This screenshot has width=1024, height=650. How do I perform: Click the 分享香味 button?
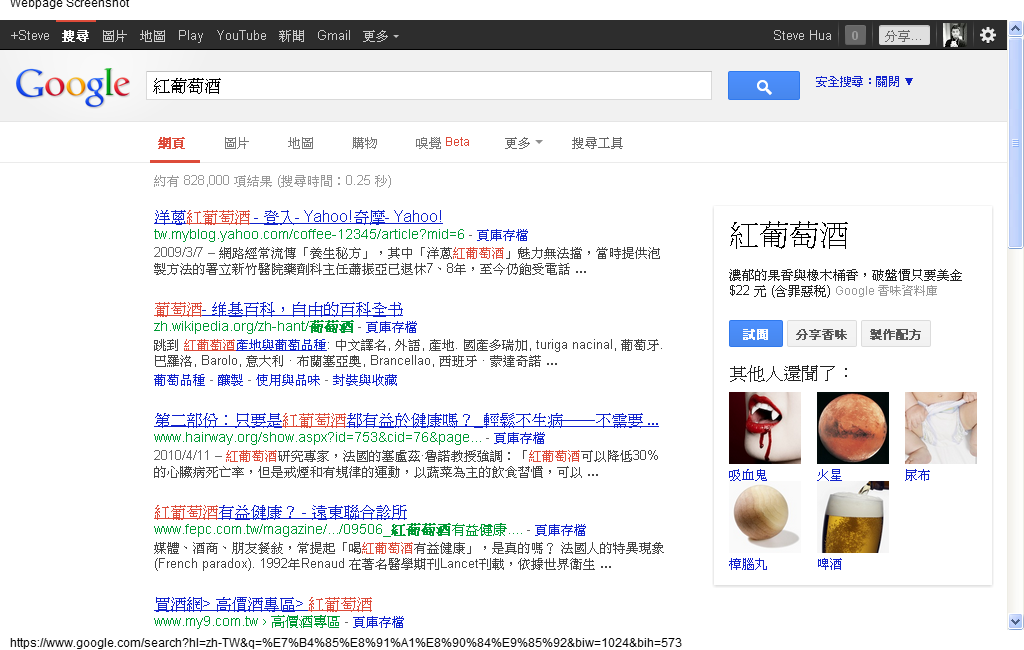coord(821,334)
